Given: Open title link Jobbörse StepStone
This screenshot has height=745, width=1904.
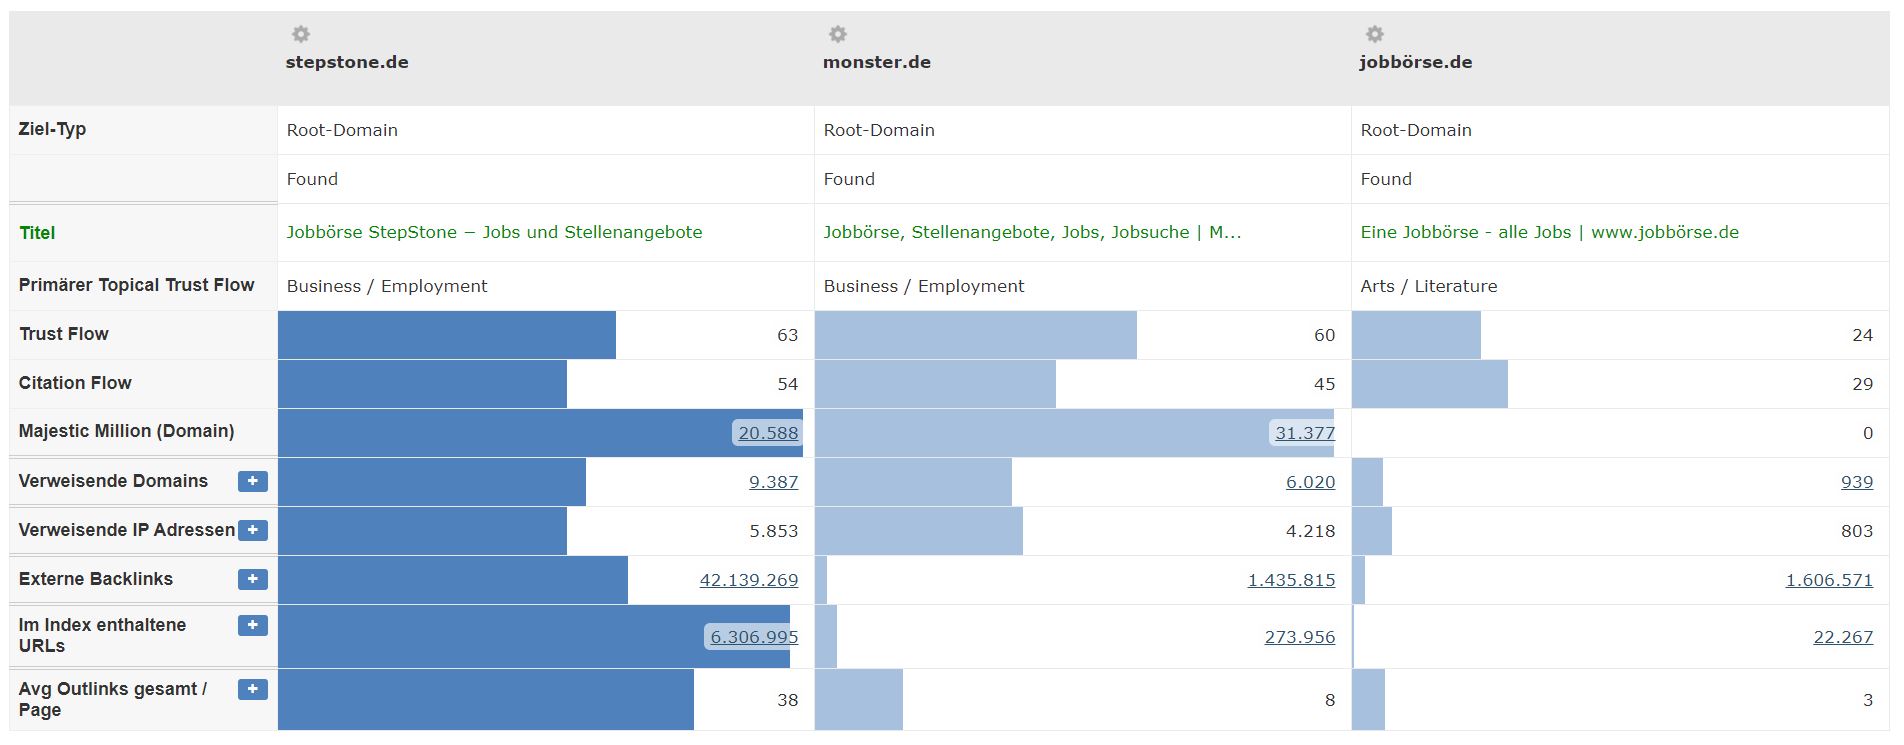Looking at the screenshot, I should (494, 232).
